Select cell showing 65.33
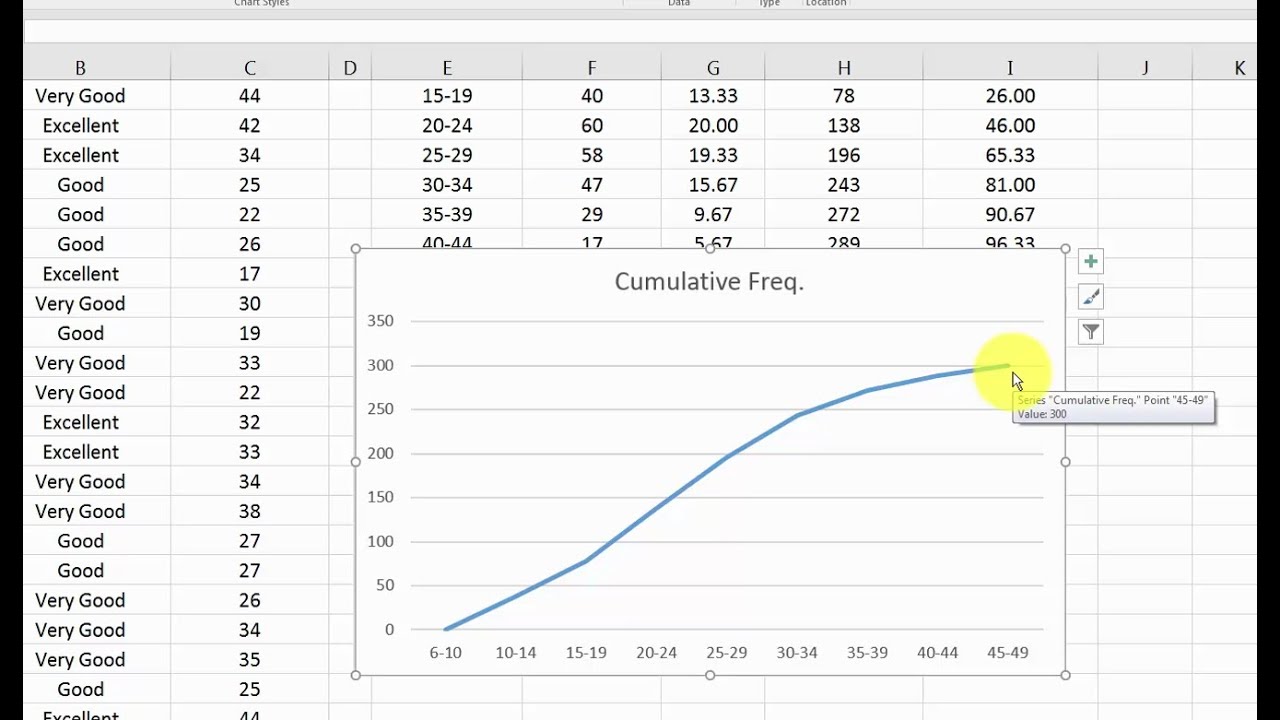 [1010, 156]
